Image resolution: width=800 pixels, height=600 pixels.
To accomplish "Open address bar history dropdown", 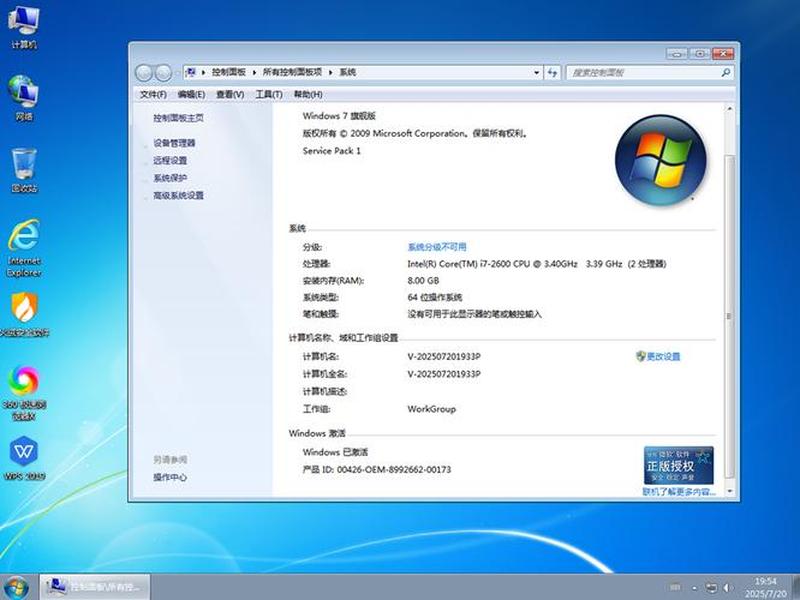I will [x=536, y=72].
